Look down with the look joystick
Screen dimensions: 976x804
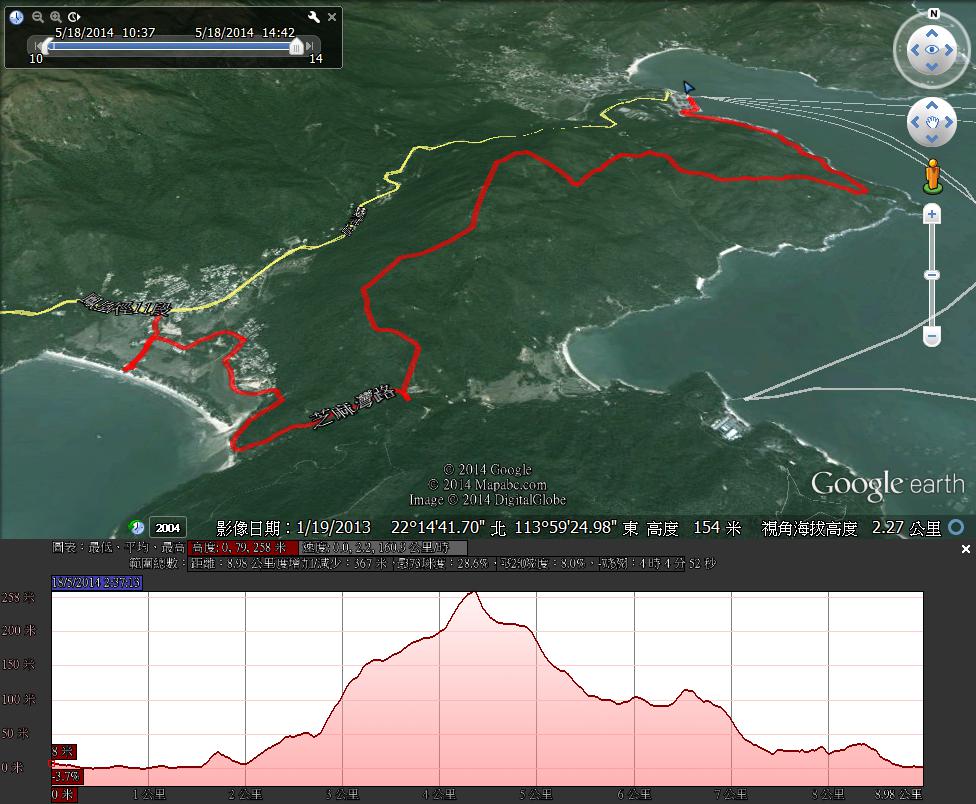click(x=932, y=67)
